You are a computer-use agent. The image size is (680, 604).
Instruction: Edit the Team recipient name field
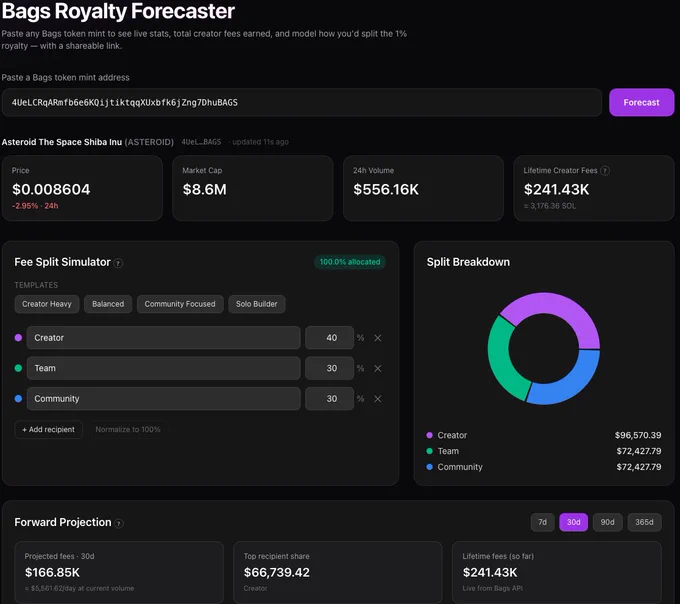(163, 368)
